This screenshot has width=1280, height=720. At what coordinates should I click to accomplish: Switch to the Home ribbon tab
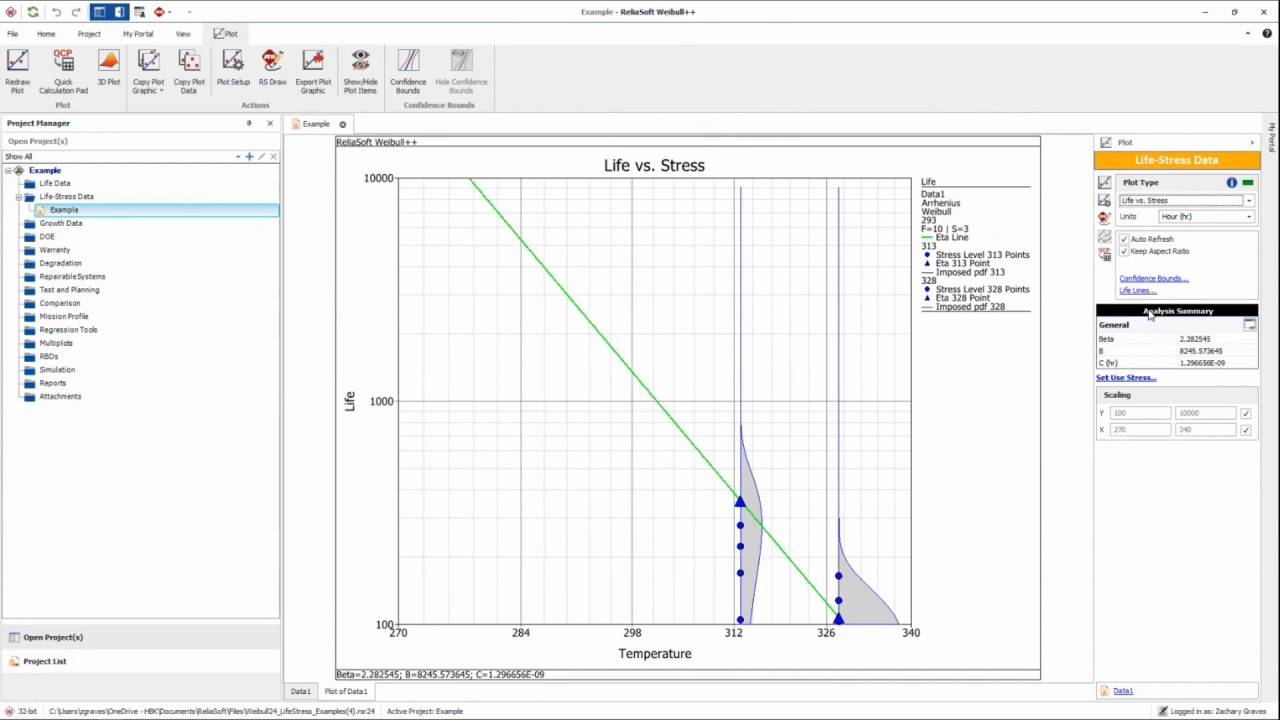(46, 34)
